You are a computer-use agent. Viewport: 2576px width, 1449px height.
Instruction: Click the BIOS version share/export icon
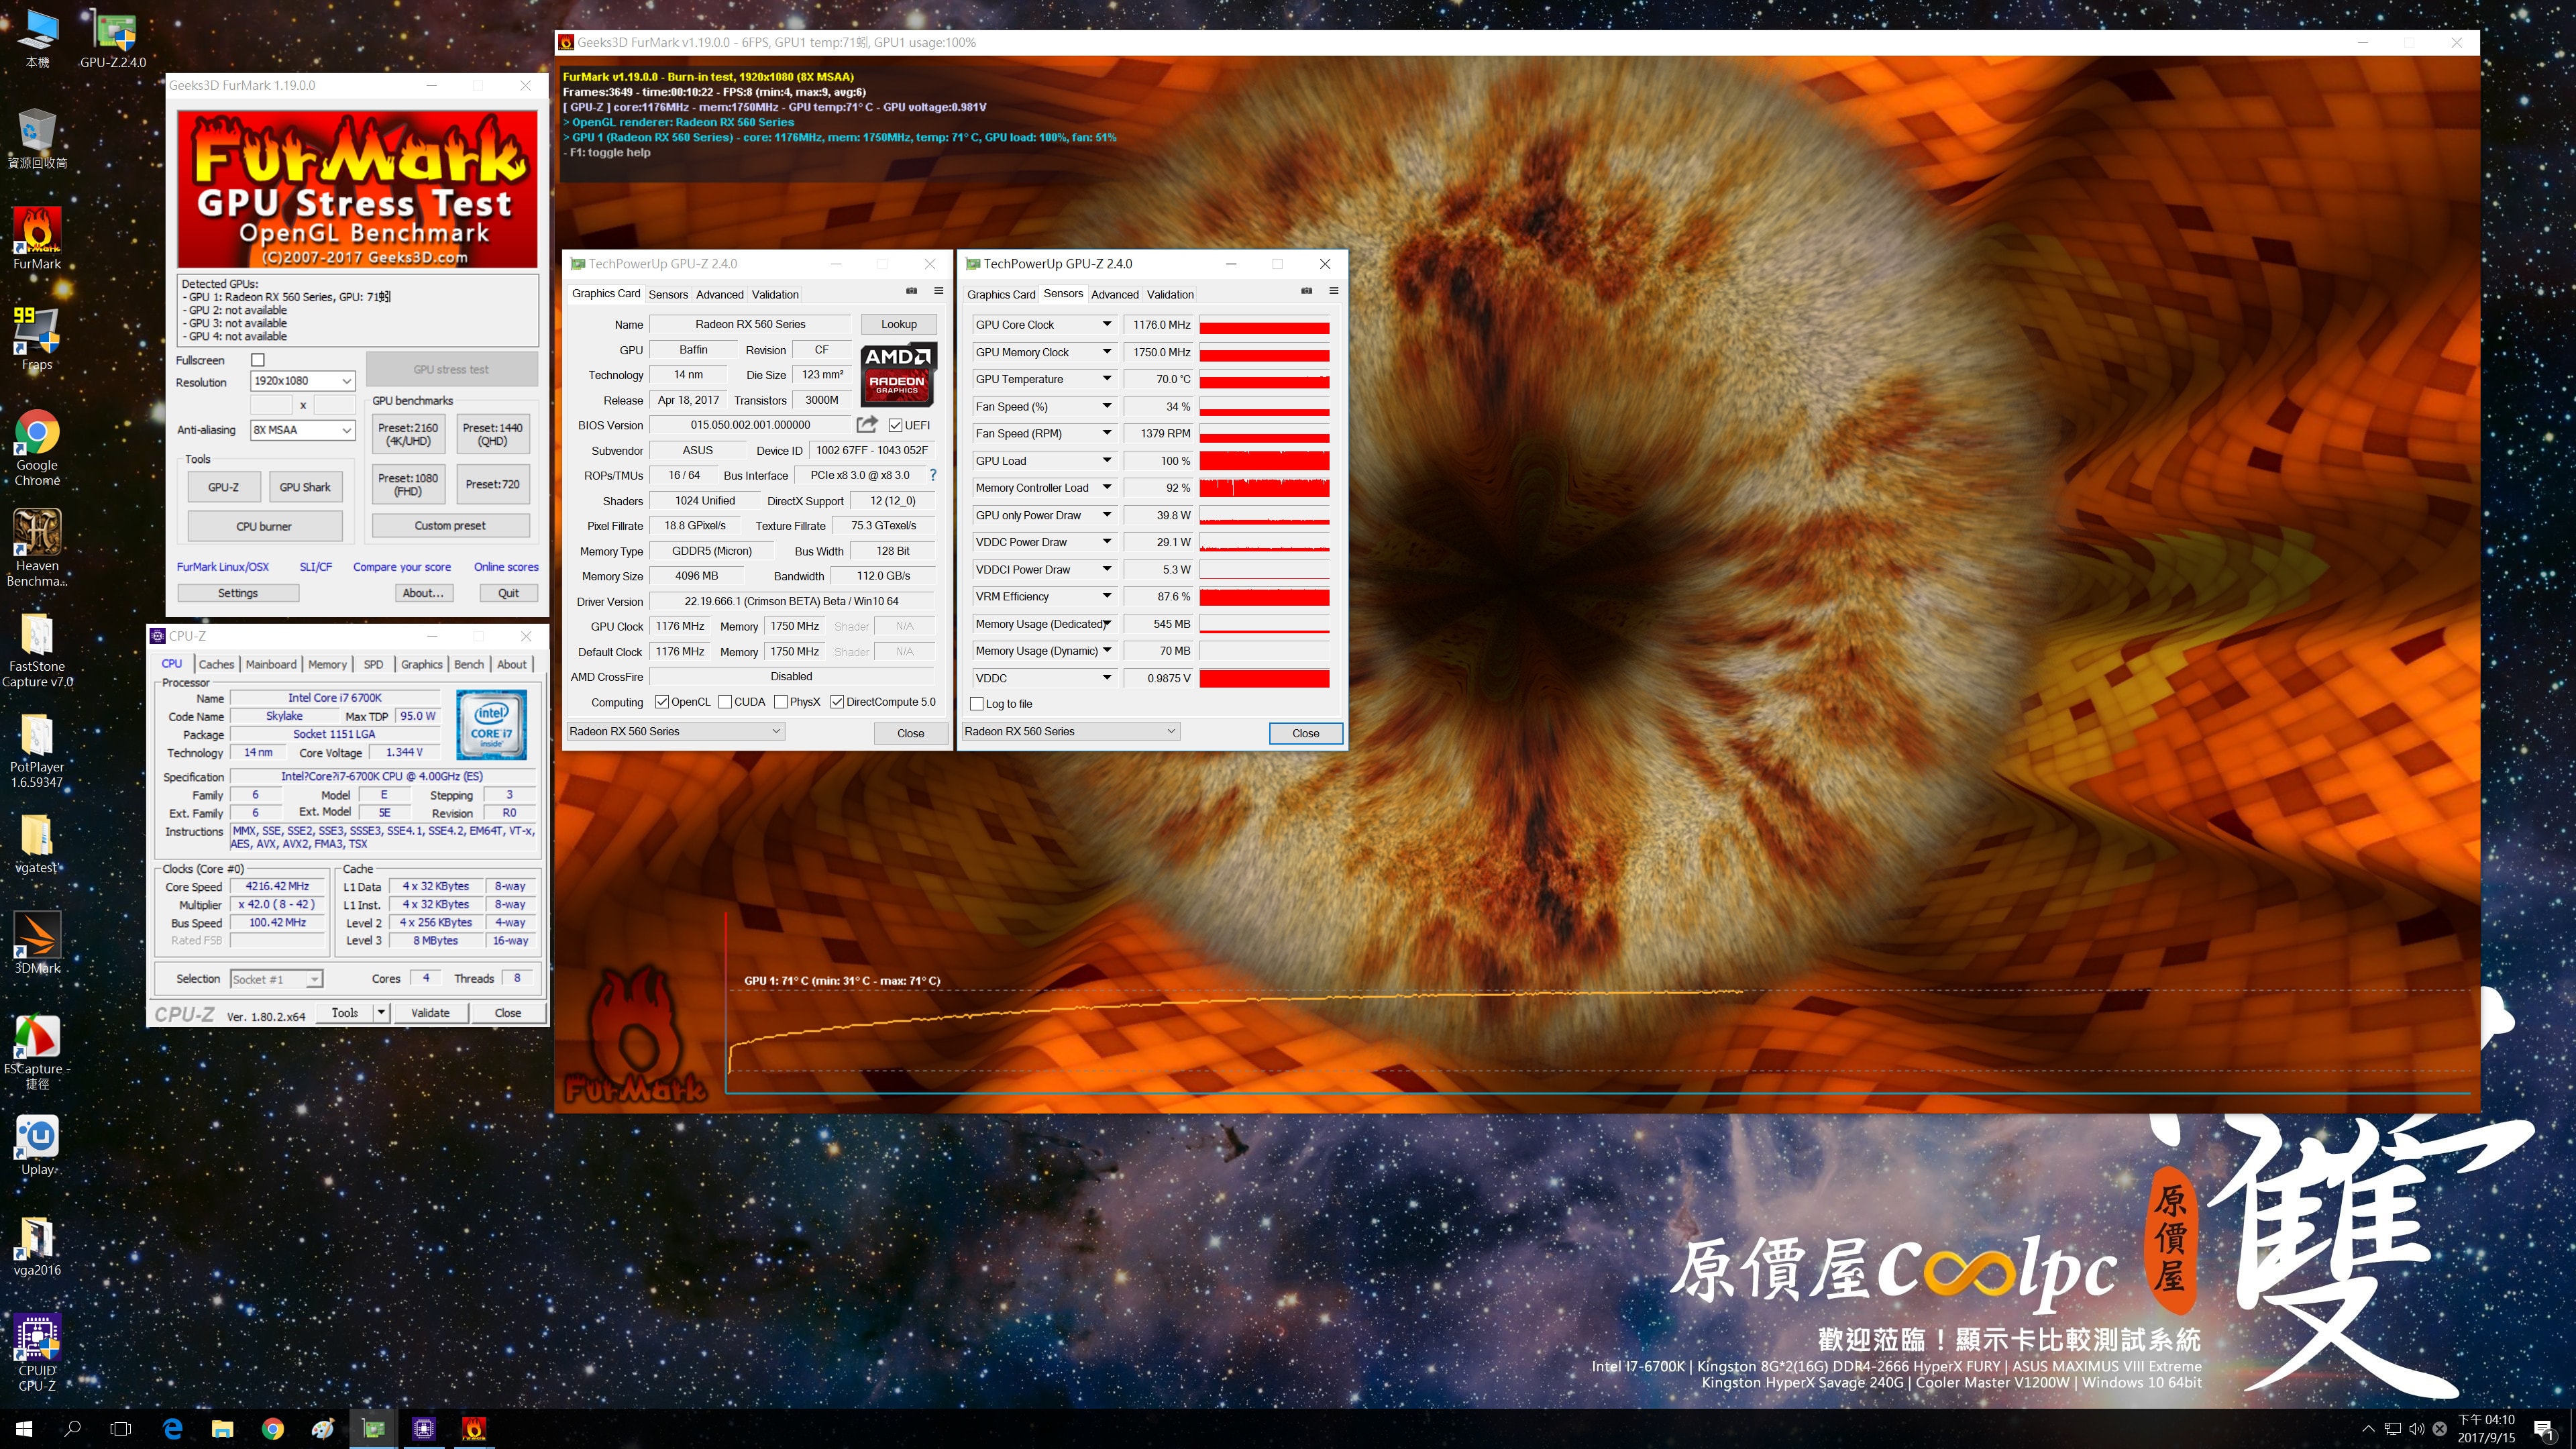point(867,424)
